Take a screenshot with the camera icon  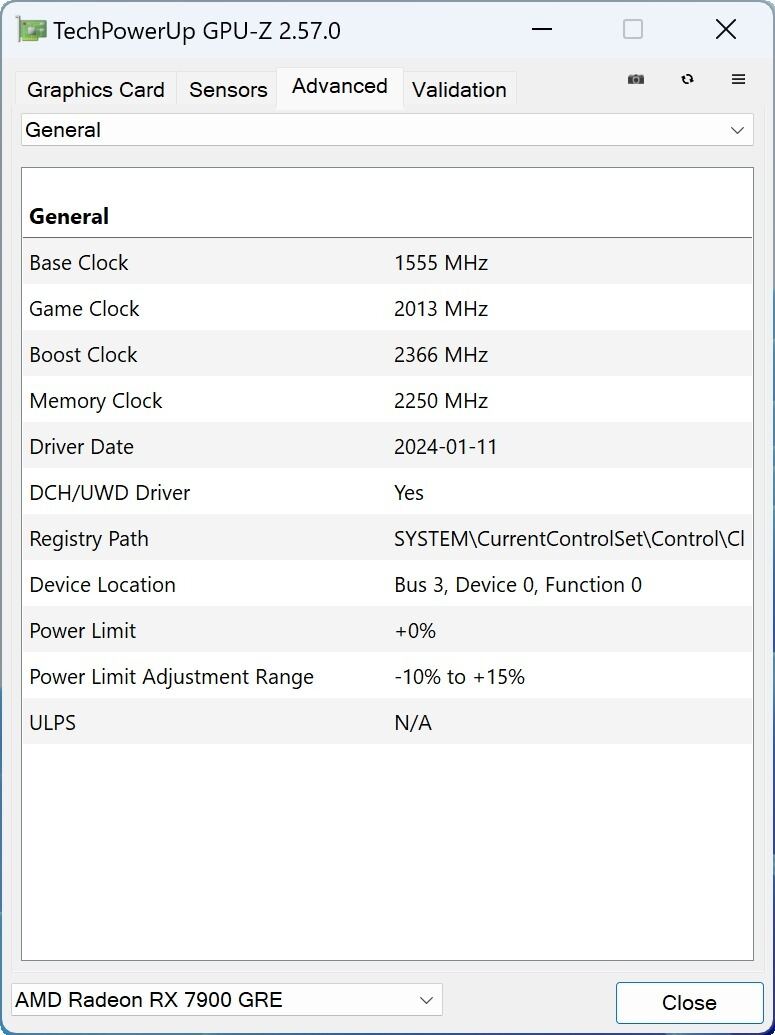(636, 79)
